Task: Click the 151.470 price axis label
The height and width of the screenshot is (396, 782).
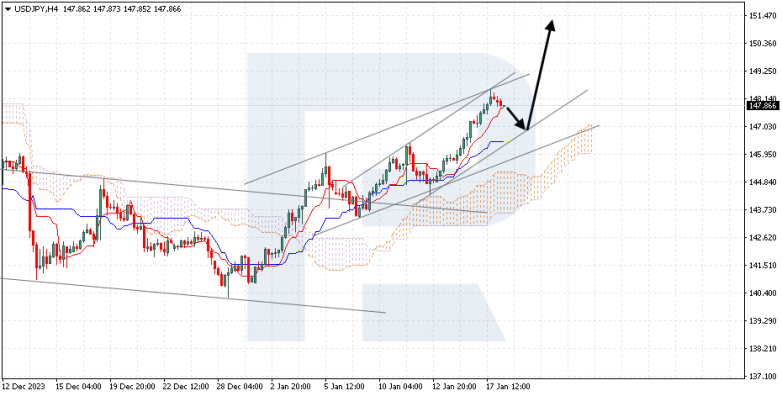Action: 764,16
